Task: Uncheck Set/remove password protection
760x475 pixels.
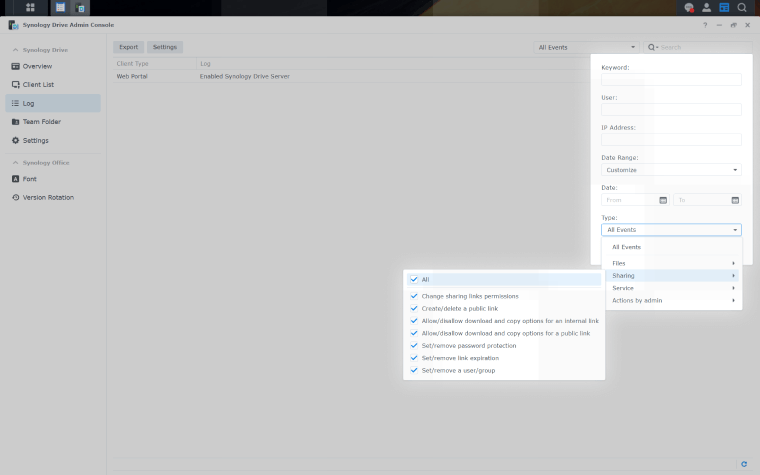Action: click(x=414, y=345)
